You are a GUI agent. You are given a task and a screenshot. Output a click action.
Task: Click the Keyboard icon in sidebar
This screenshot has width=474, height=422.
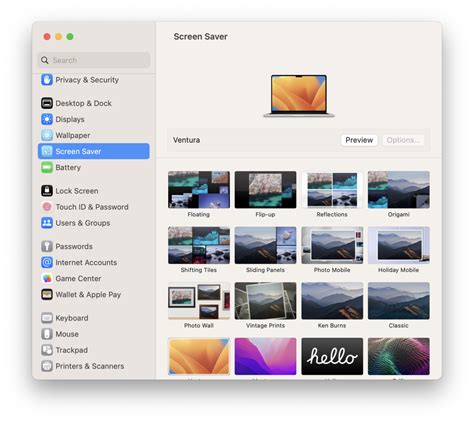pos(47,318)
